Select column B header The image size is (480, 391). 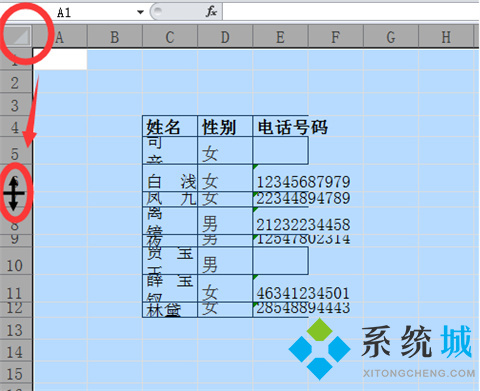[115, 37]
